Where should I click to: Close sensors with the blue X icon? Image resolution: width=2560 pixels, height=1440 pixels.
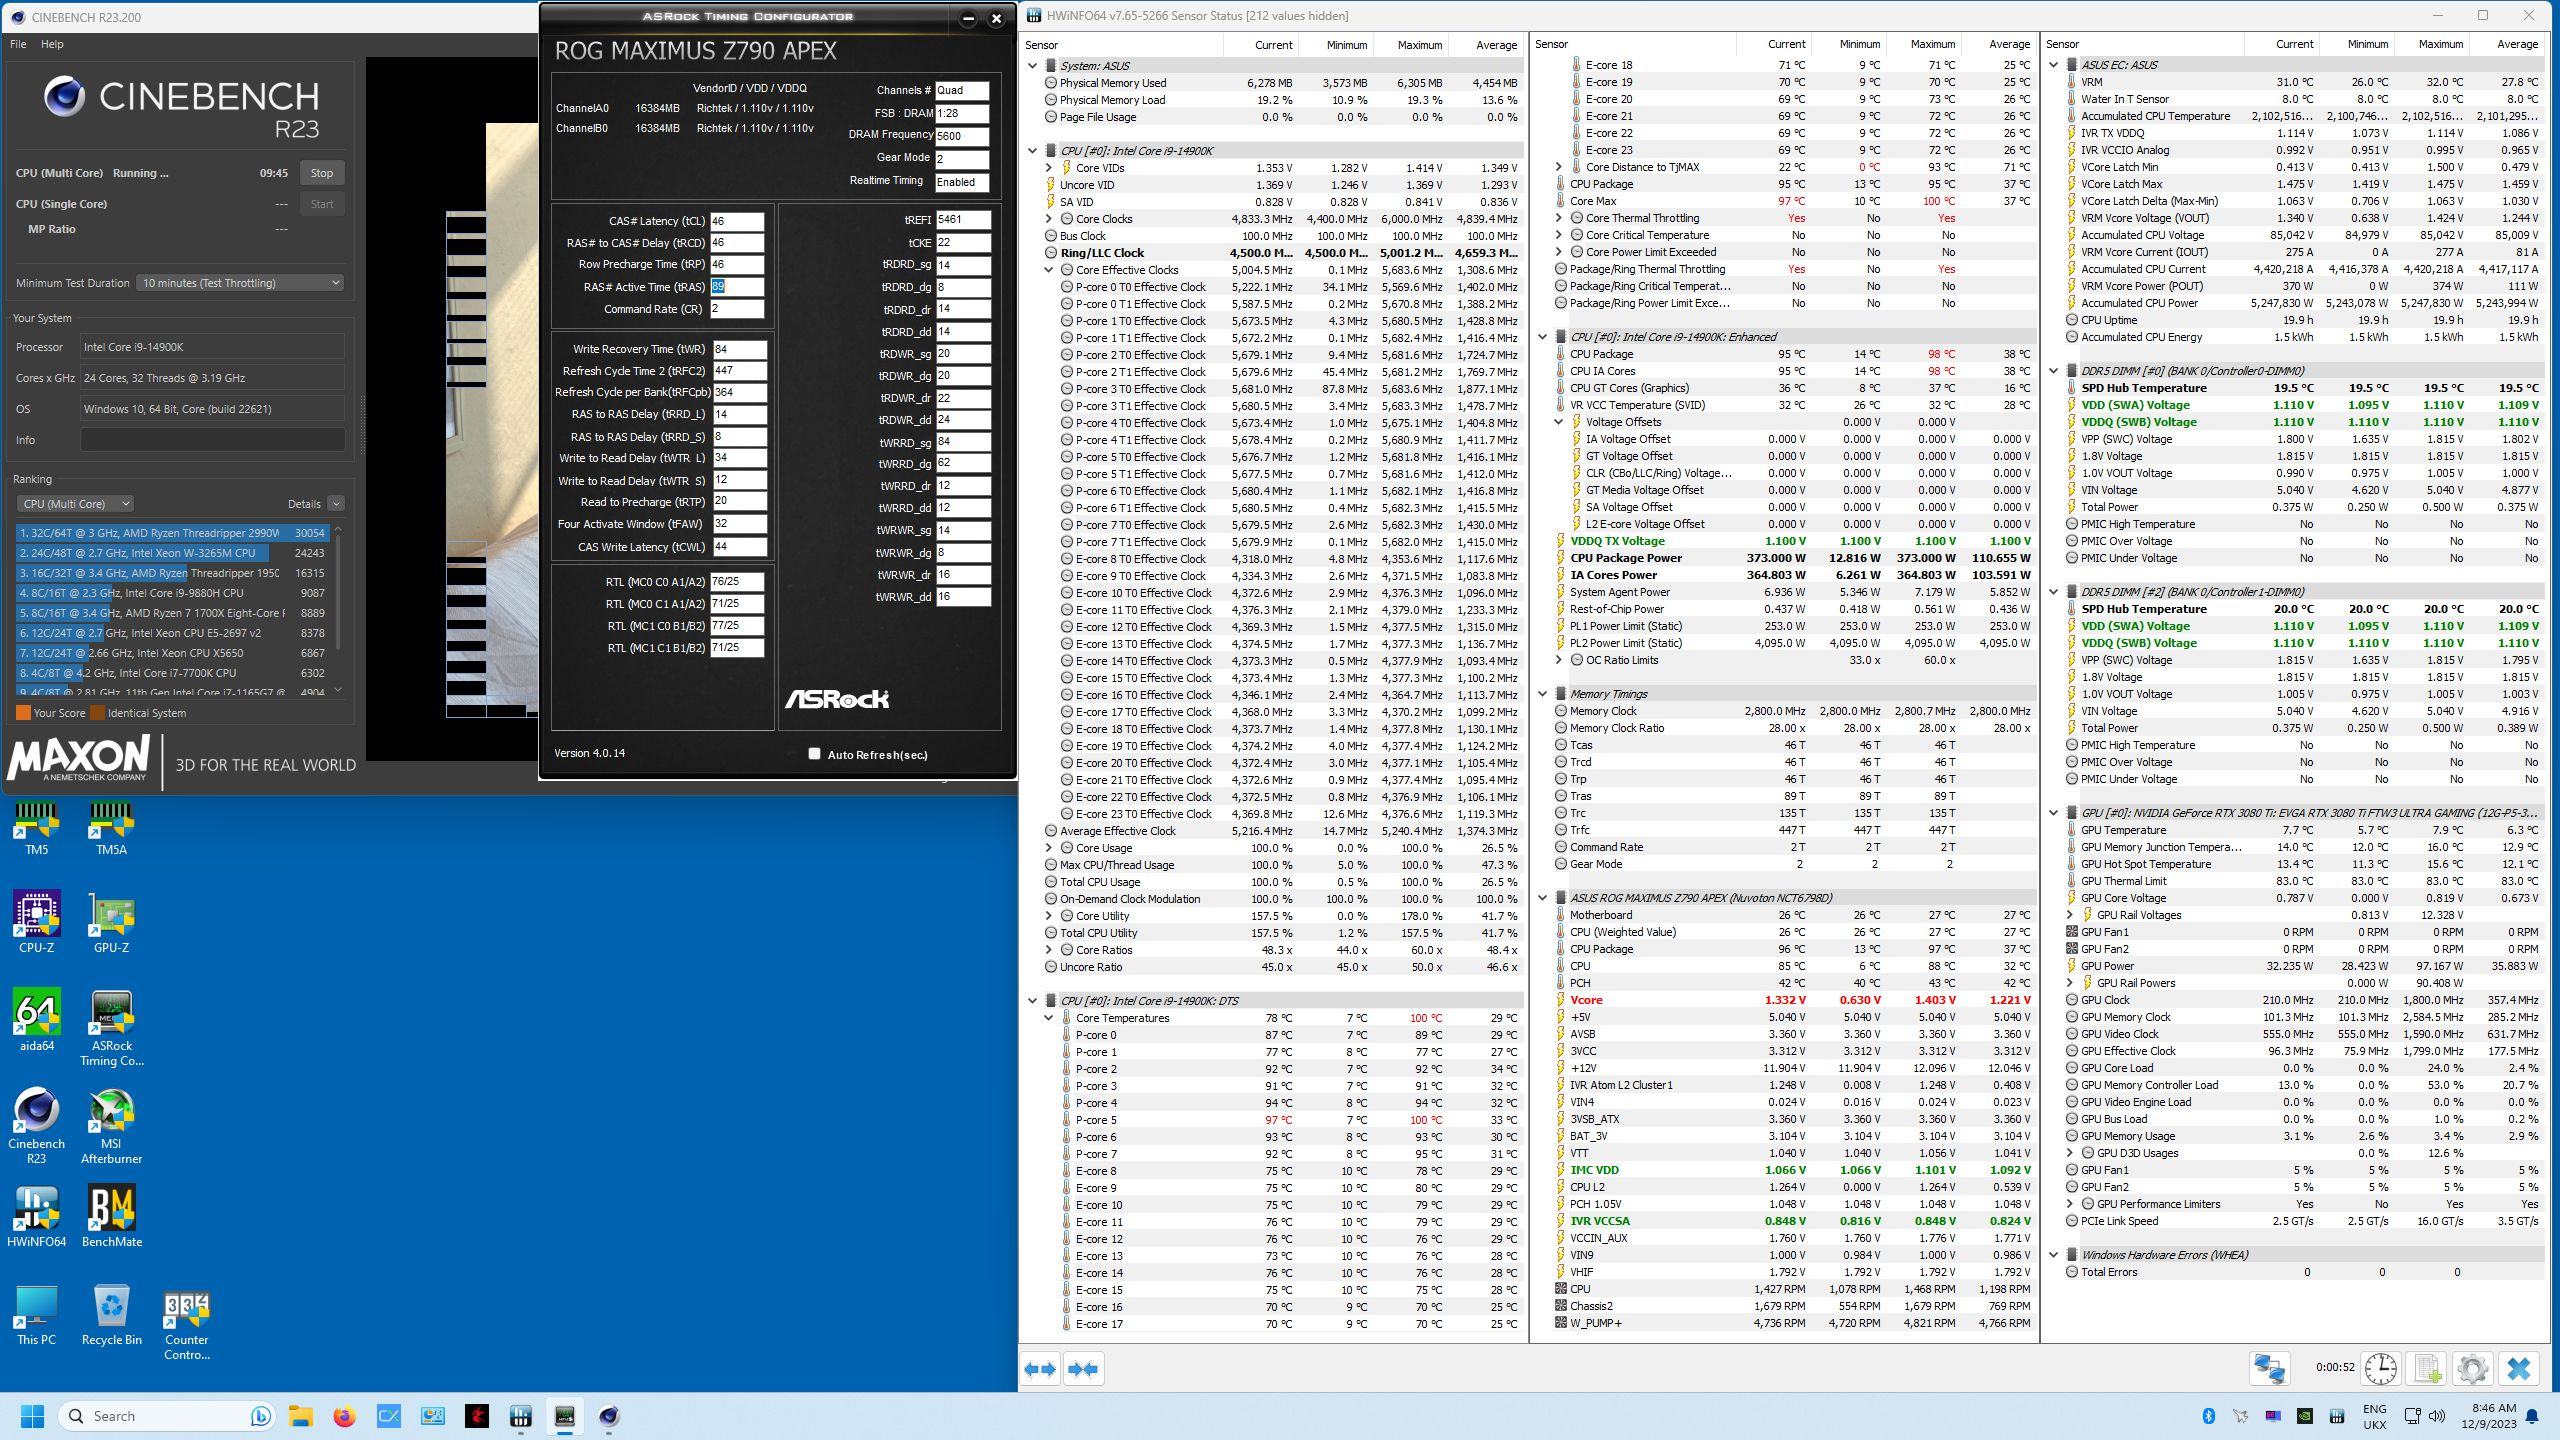tap(2518, 1369)
